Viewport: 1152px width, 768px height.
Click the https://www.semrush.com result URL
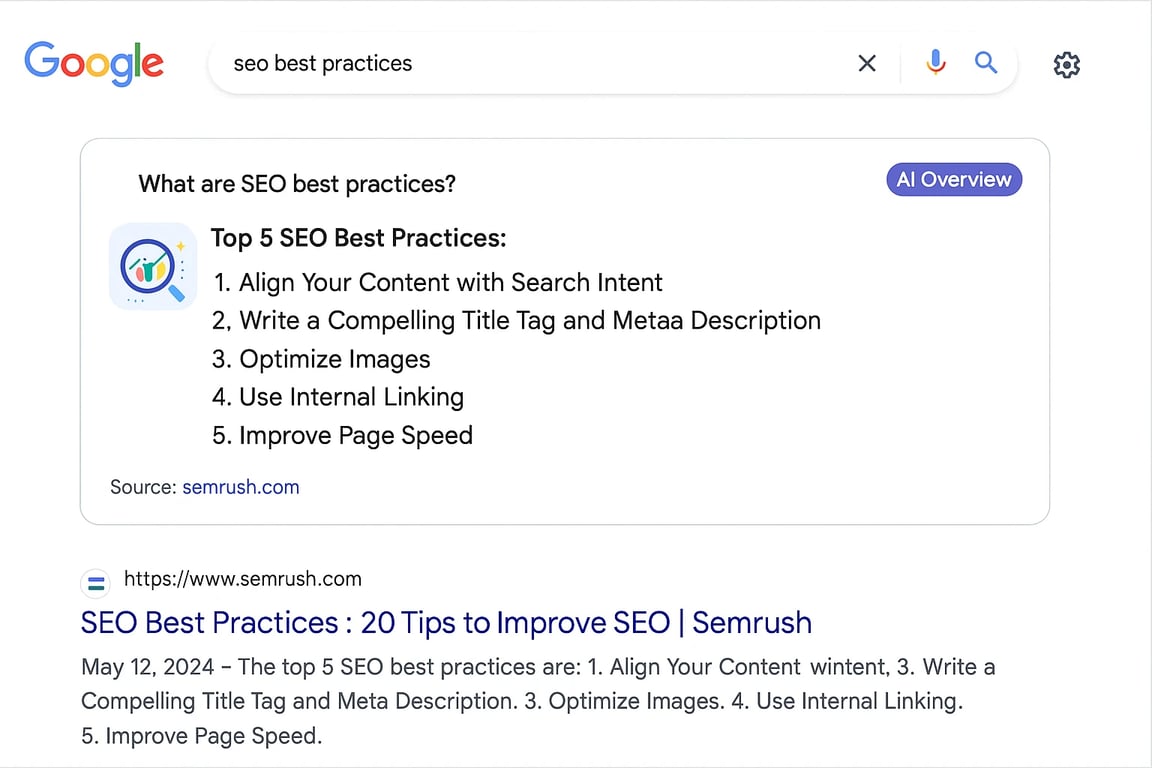(x=243, y=579)
